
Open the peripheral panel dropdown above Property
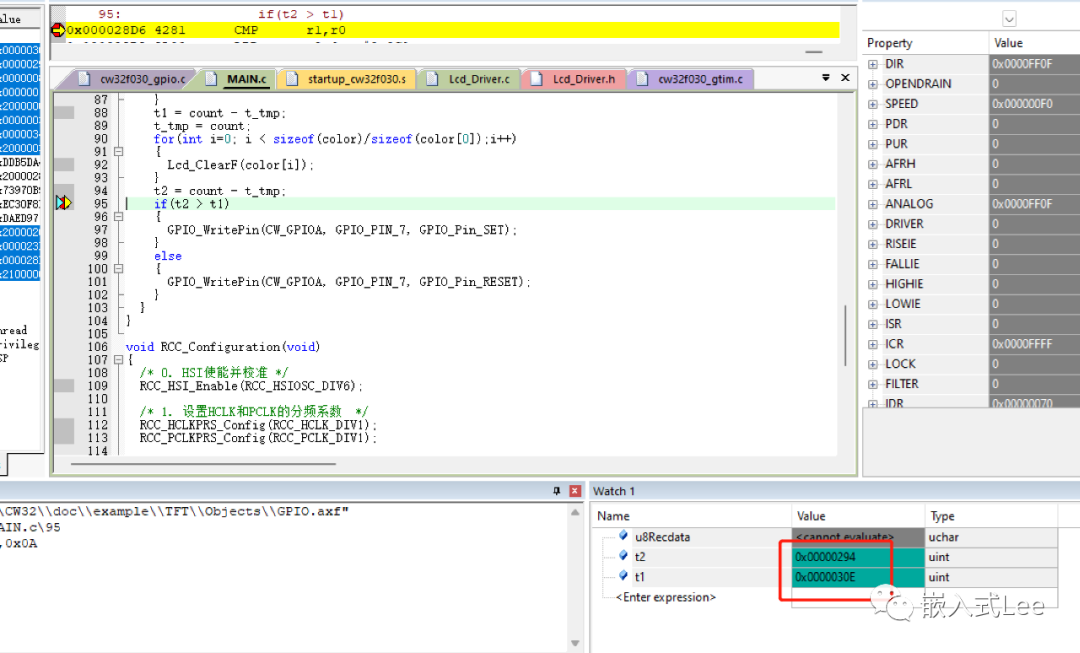1009,18
